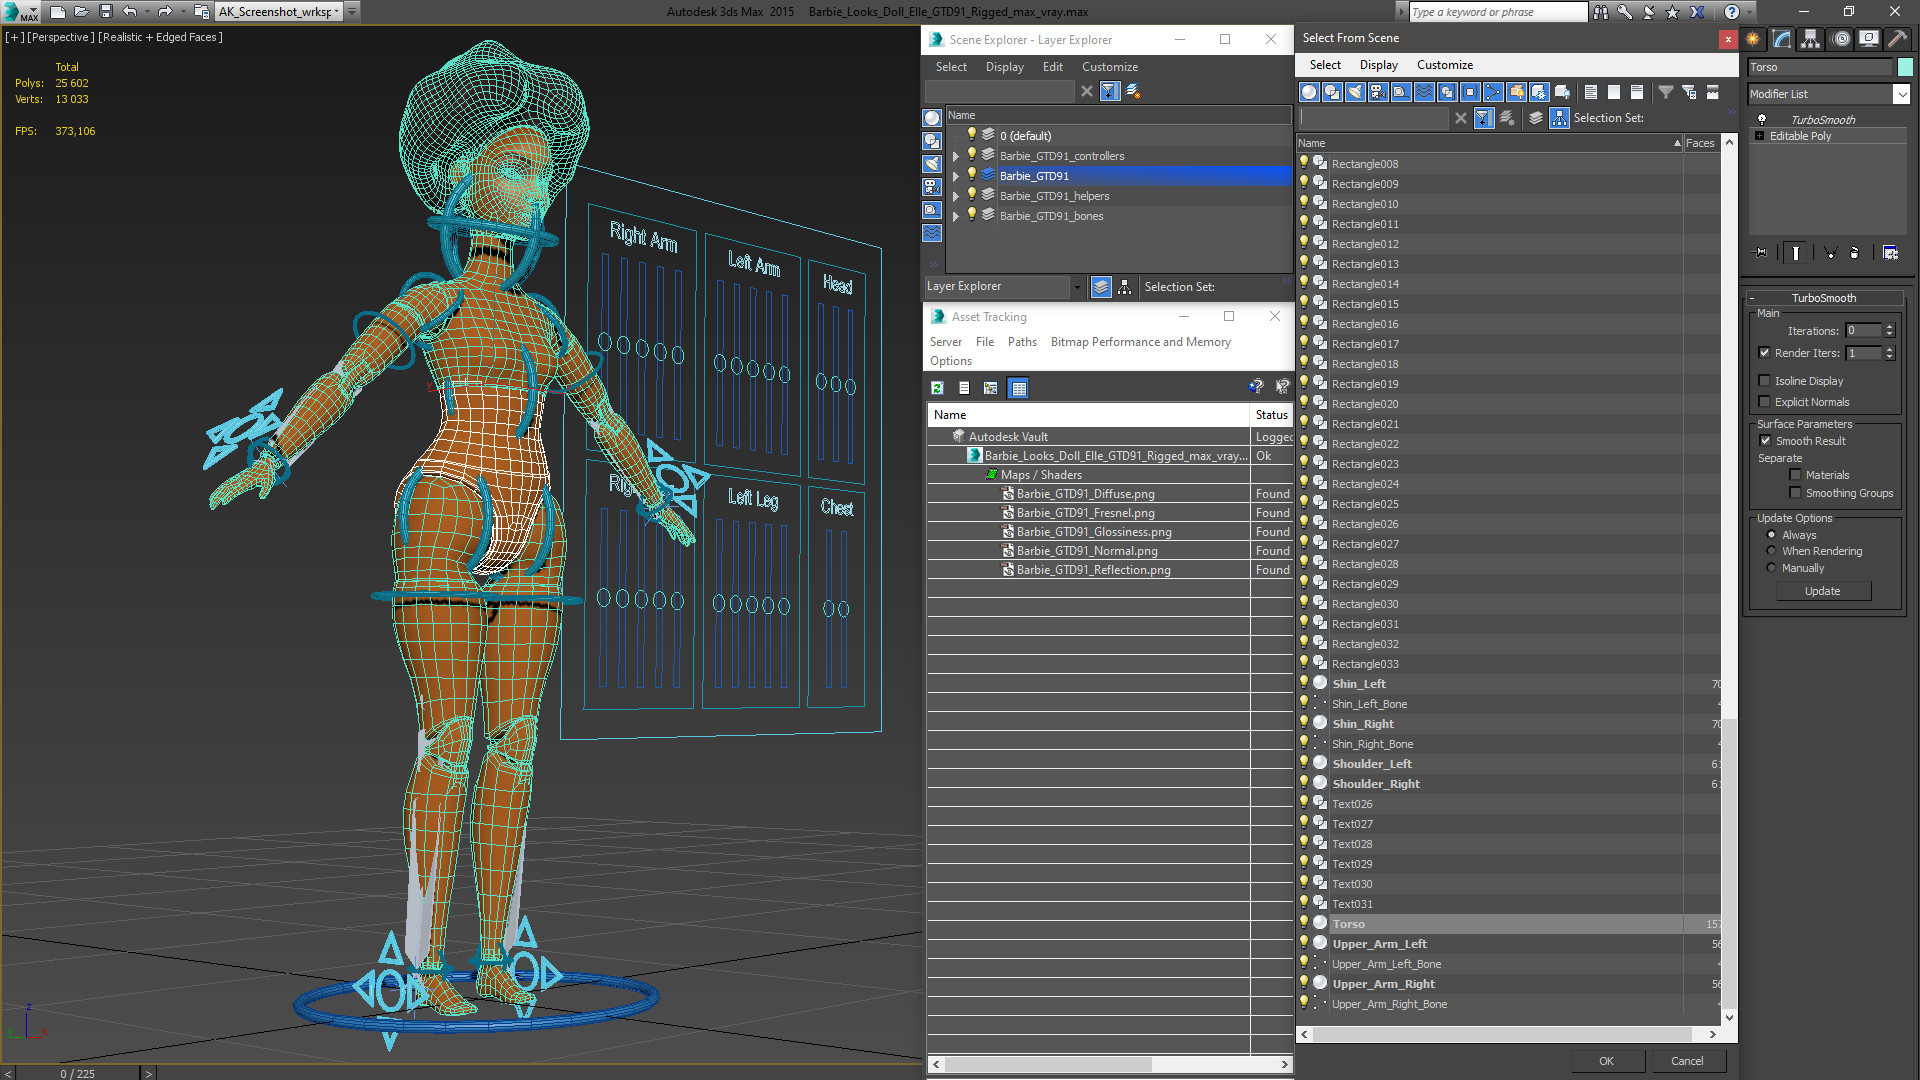1920x1080 pixels.
Task: Click the Perspective viewport label
Action: 61,37
